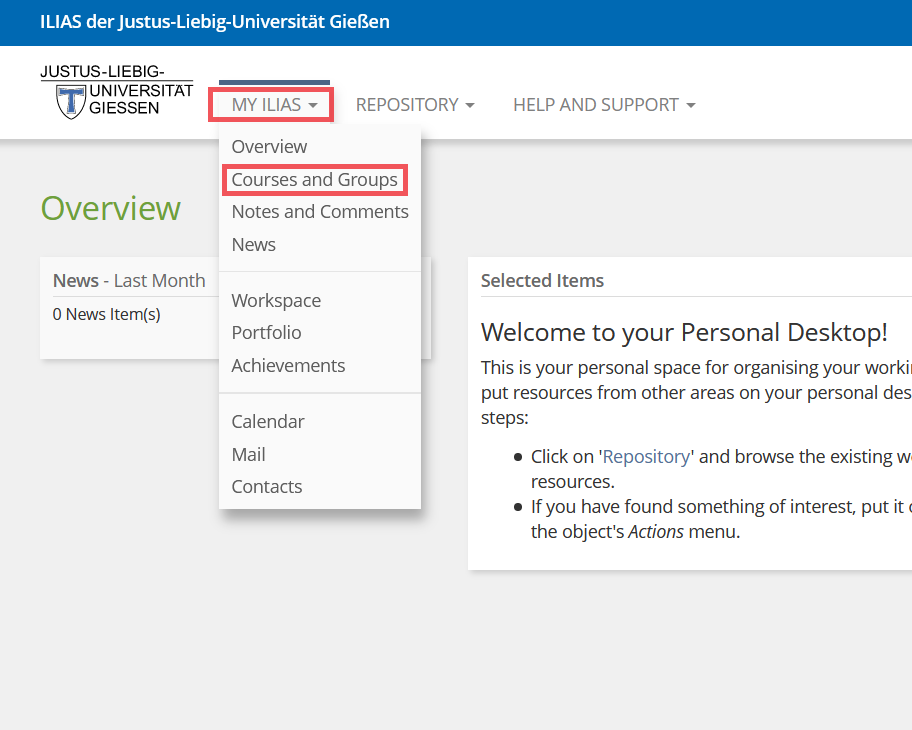
Task: Open Achievements from the dropdown menu
Action: (288, 366)
